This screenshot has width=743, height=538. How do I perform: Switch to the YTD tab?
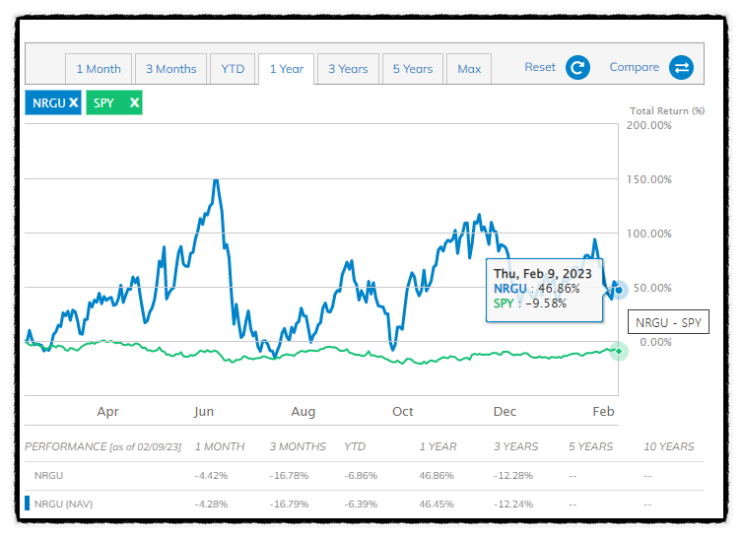pos(233,69)
